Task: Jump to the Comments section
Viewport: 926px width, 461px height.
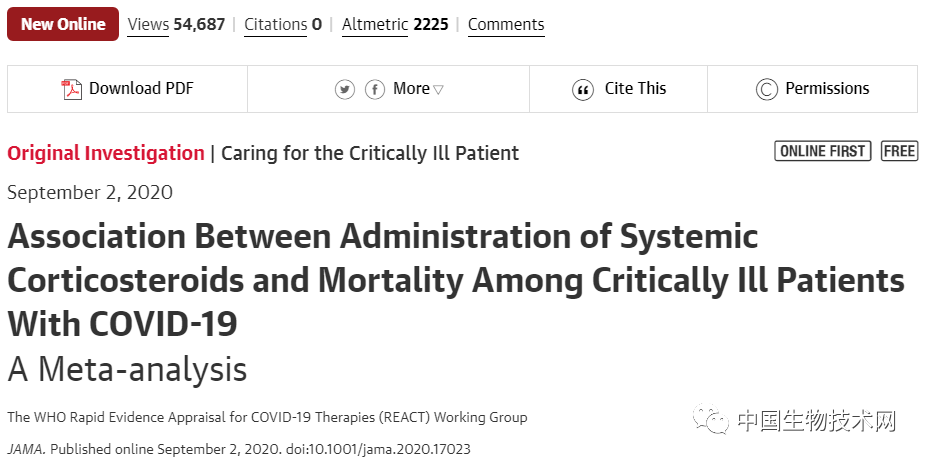Action: click(x=506, y=24)
